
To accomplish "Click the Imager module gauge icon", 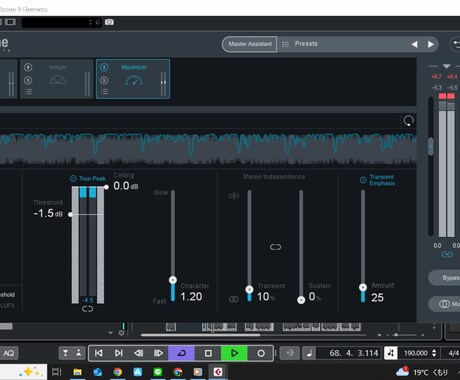I will coord(58,80).
